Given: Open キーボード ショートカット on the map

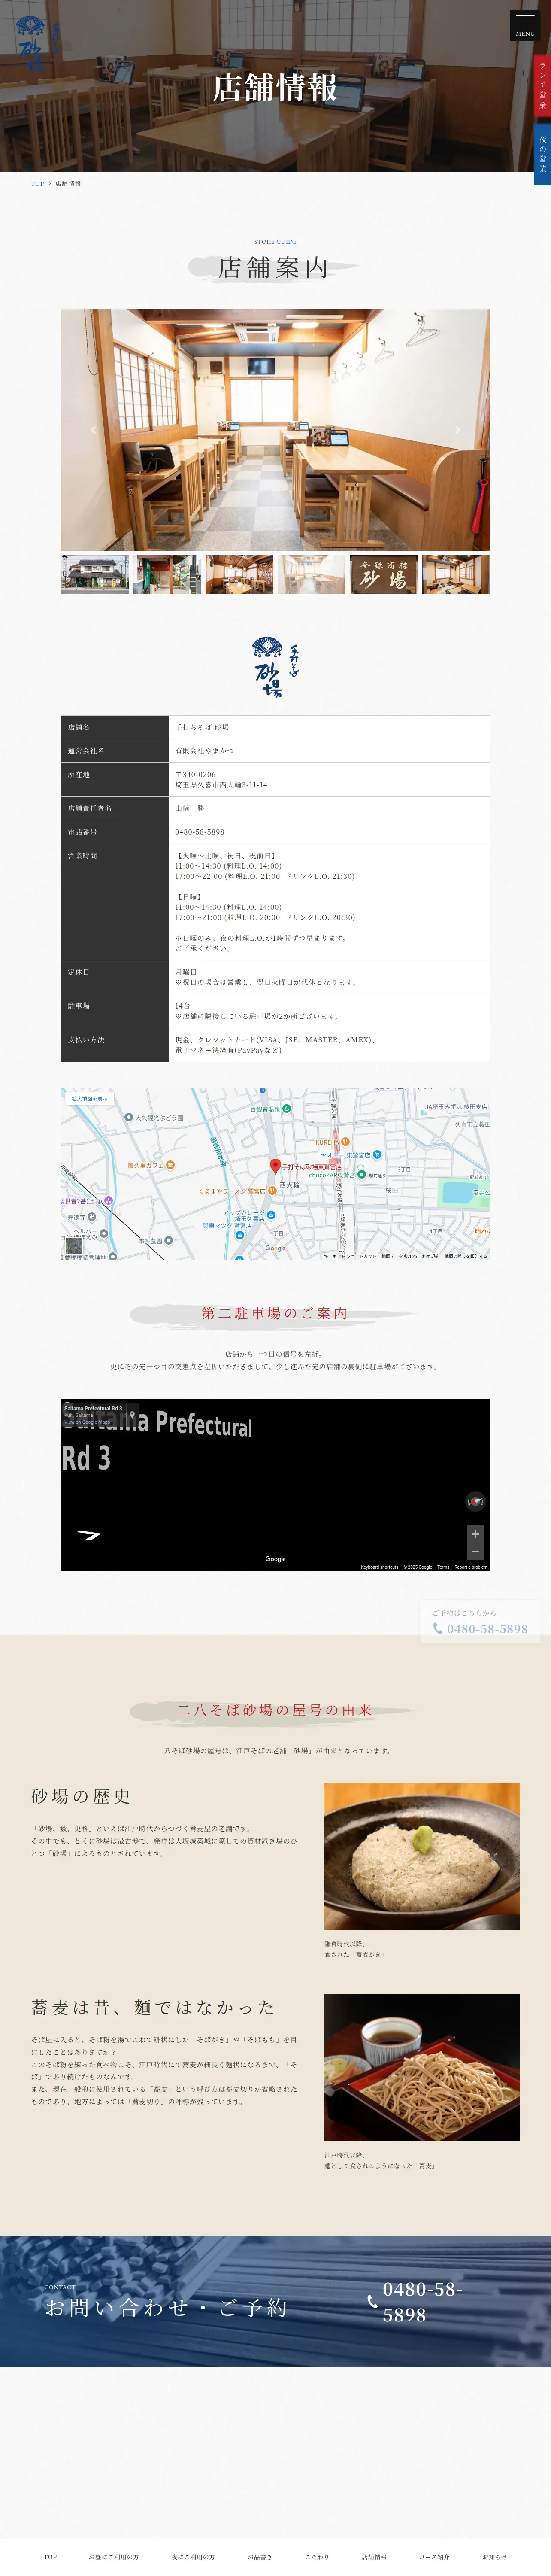Looking at the screenshot, I should pos(350,1256).
